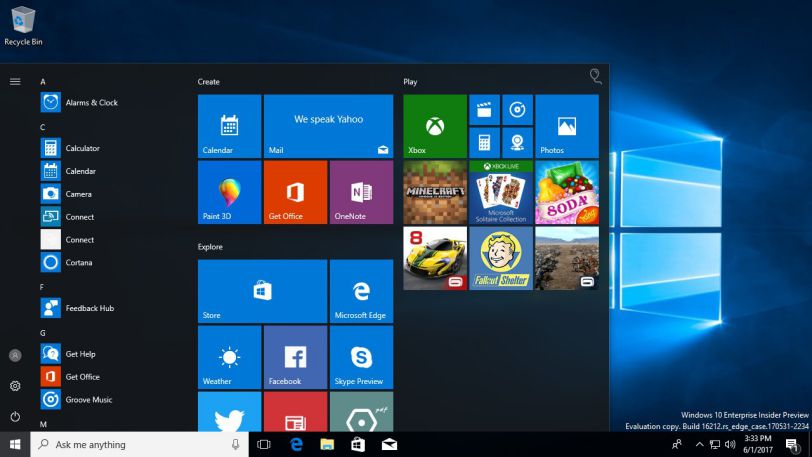Show hidden tray icons chevron
This screenshot has width=812, height=457.
click(699, 445)
